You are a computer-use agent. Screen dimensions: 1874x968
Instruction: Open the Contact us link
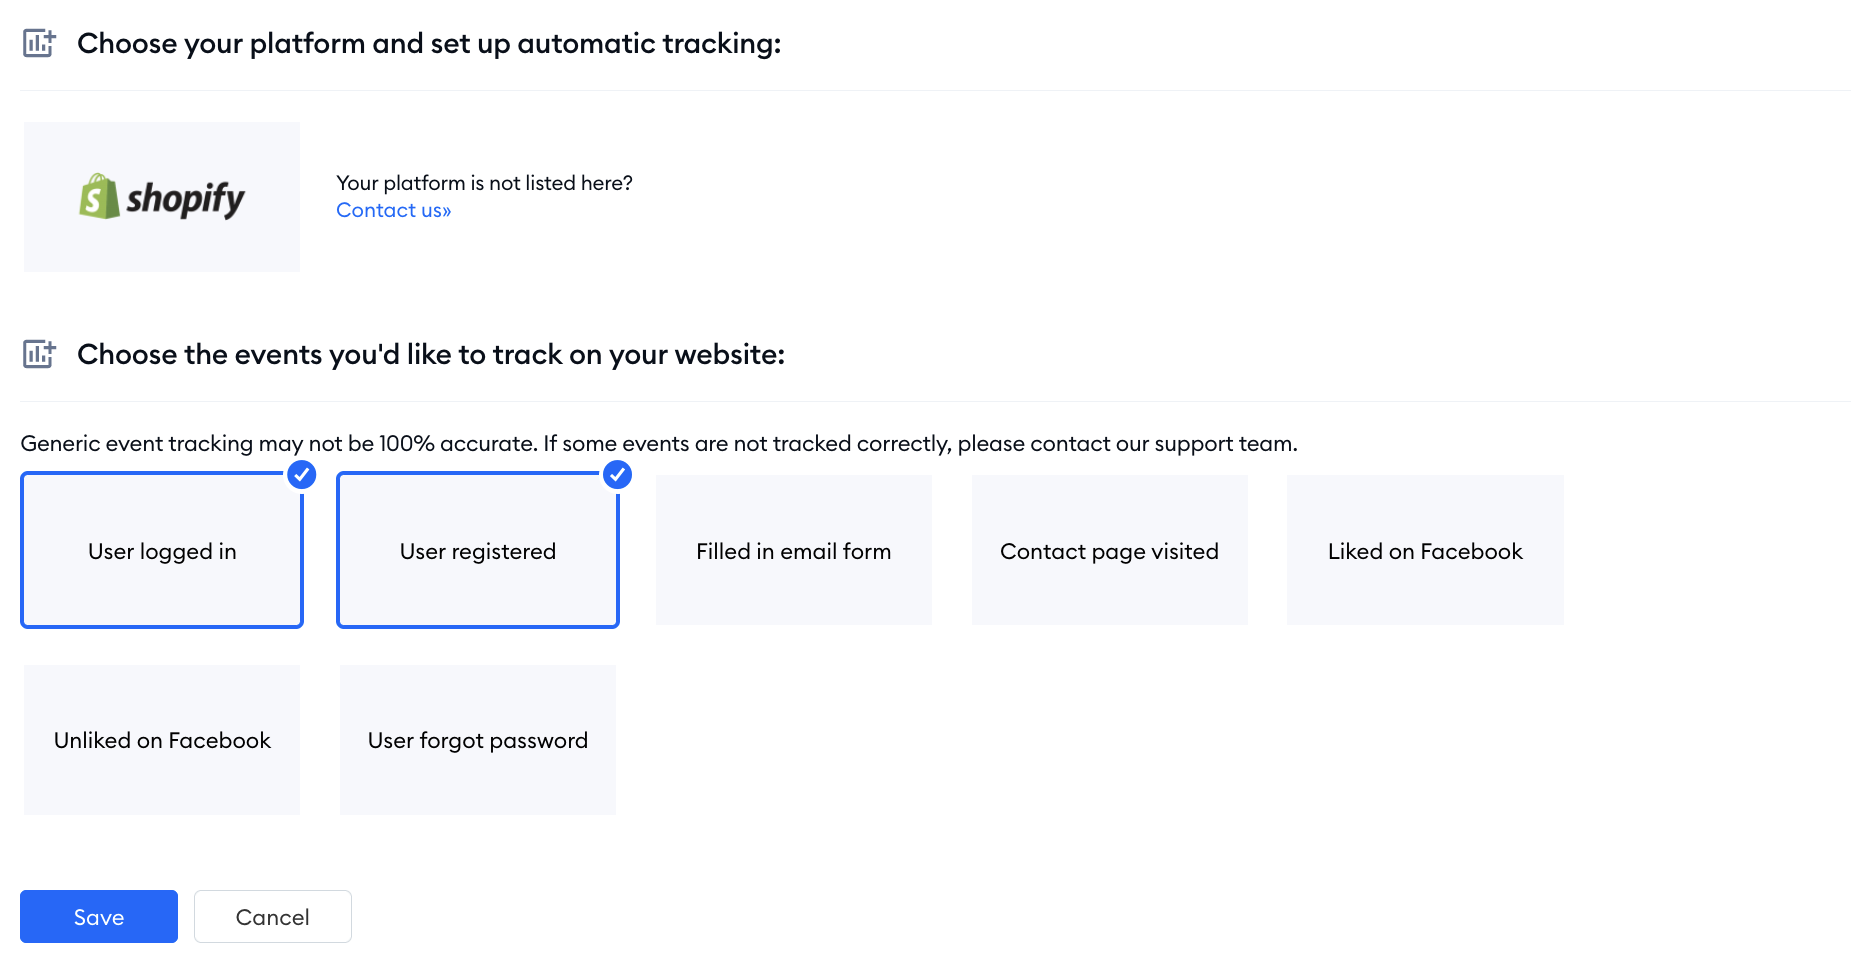394,210
